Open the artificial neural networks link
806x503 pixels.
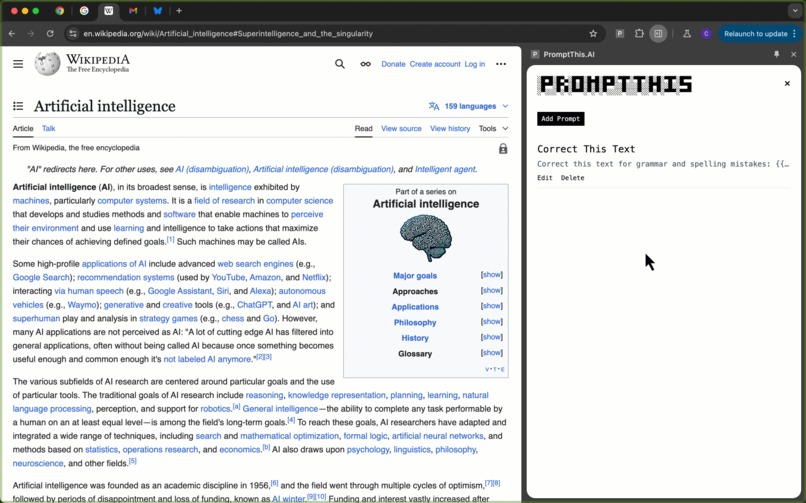tap(437, 436)
